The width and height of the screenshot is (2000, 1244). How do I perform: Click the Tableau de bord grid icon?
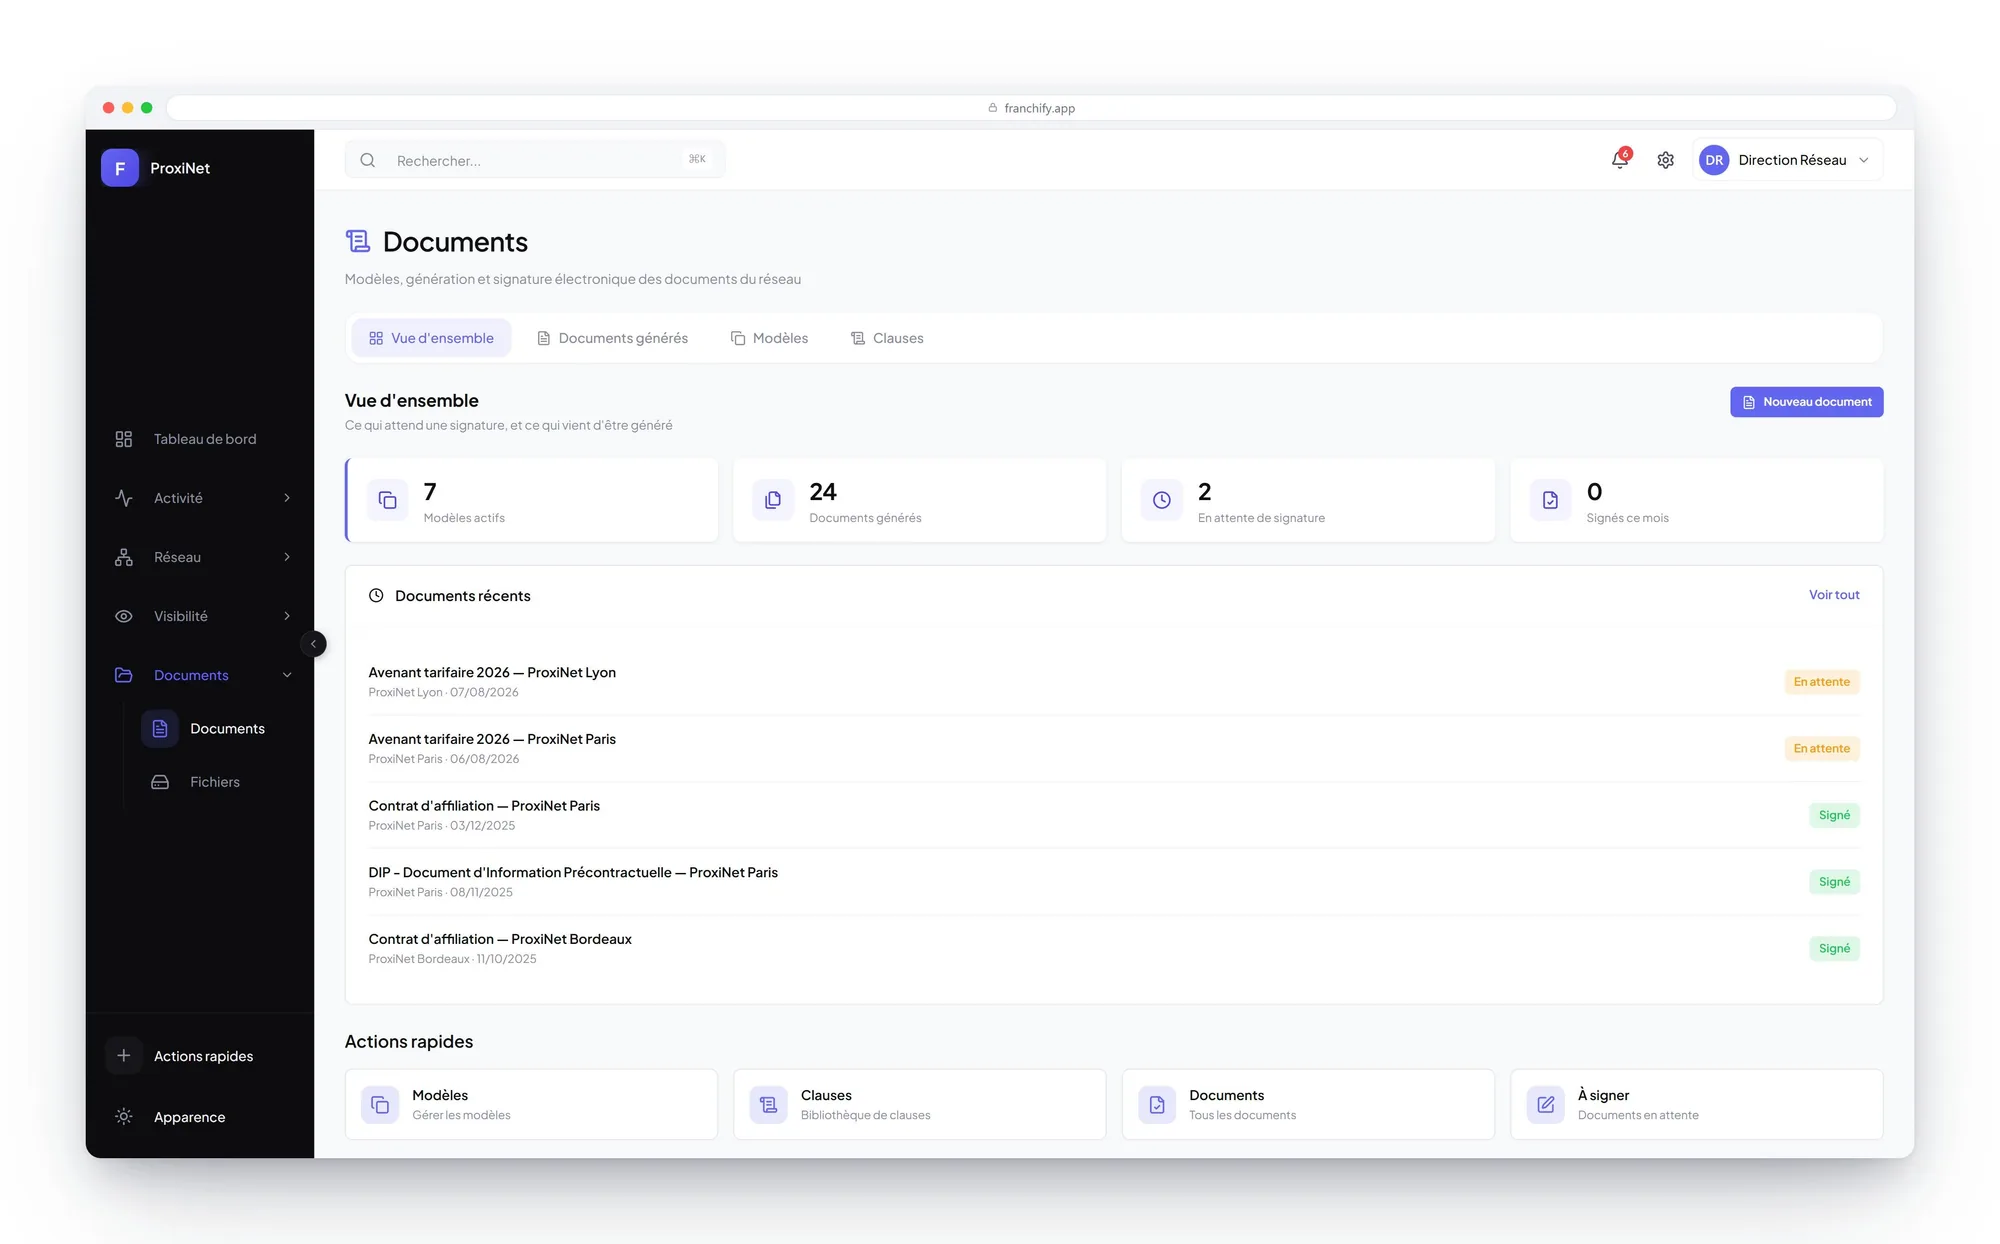[124, 439]
